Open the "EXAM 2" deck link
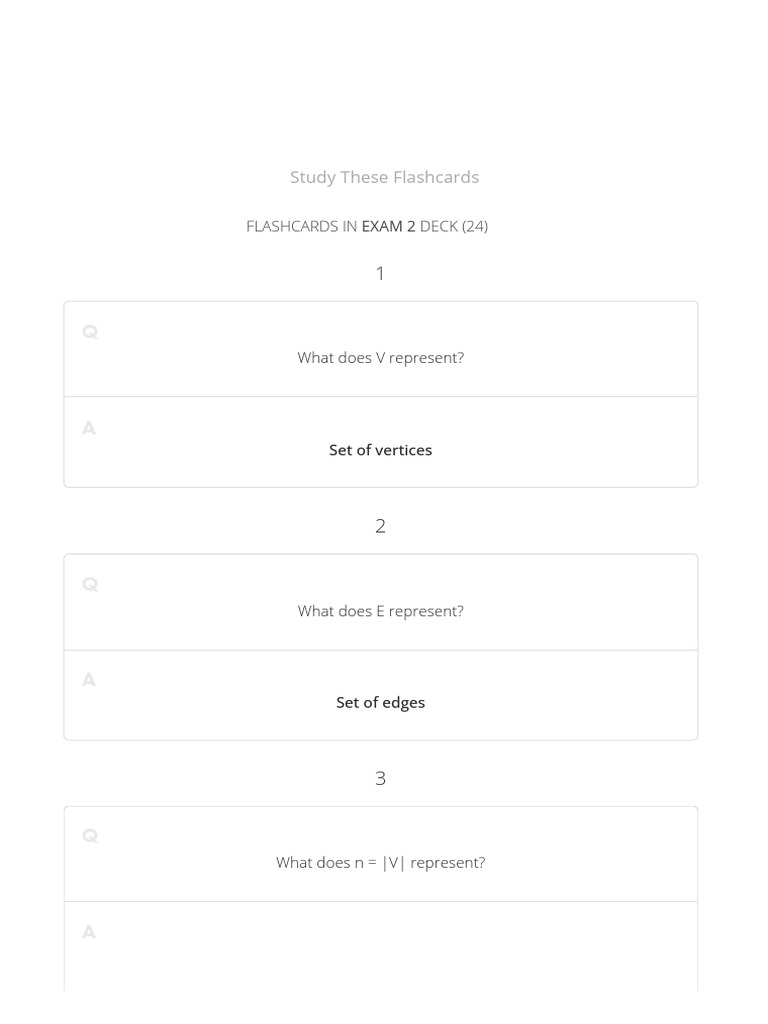Image resolution: width=768 pixels, height=1024 pixels. (388, 226)
